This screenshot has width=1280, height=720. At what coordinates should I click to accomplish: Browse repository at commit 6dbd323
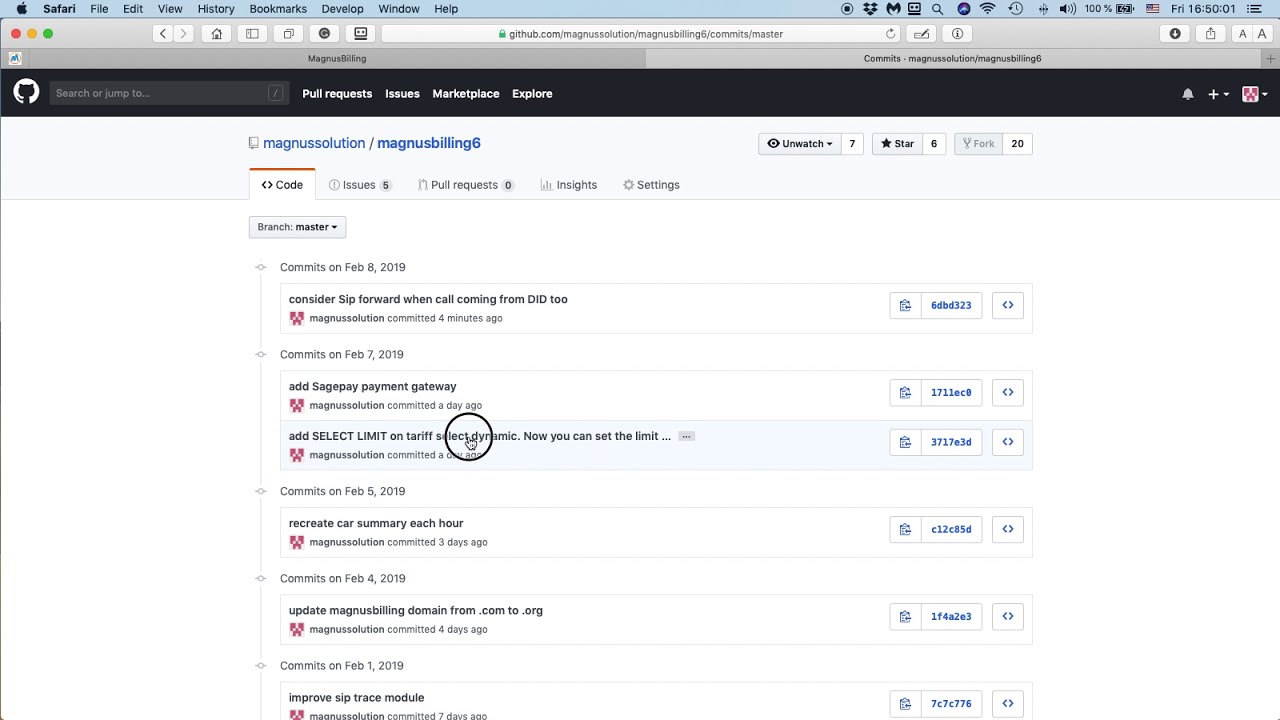1008,305
